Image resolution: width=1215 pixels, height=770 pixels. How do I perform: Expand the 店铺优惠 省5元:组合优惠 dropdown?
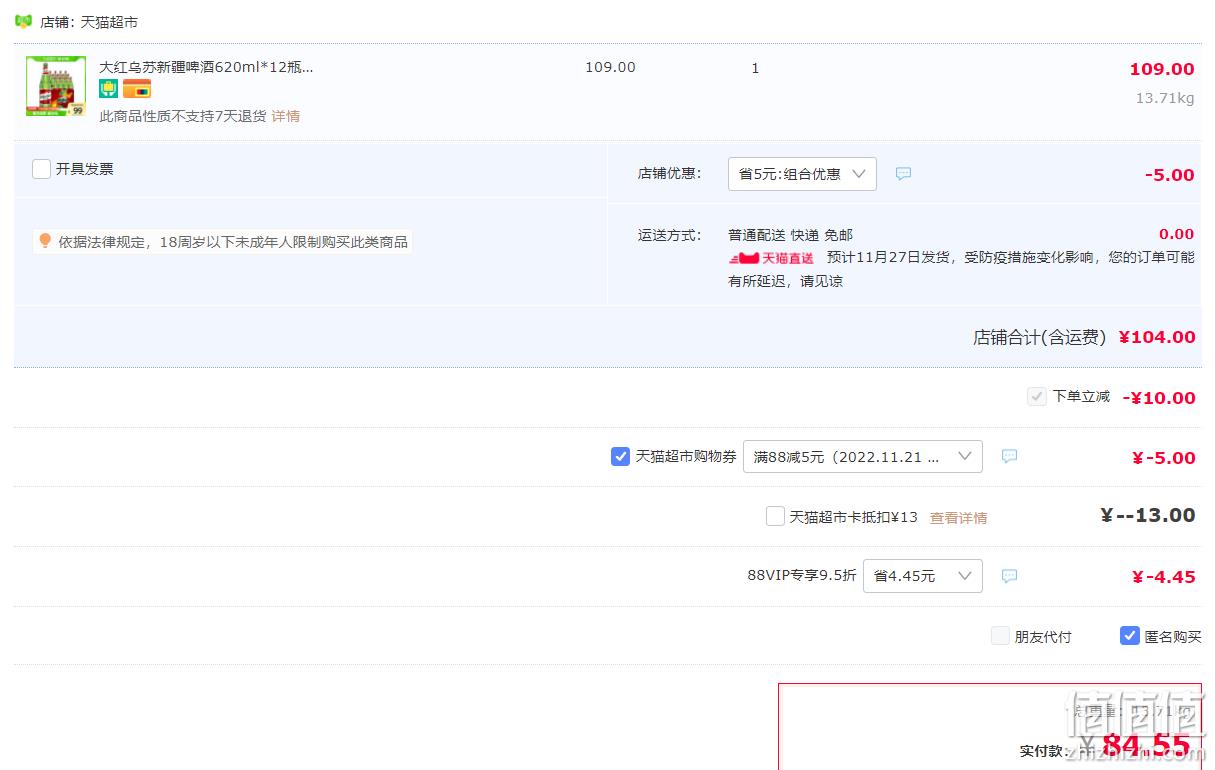click(x=802, y=174)
